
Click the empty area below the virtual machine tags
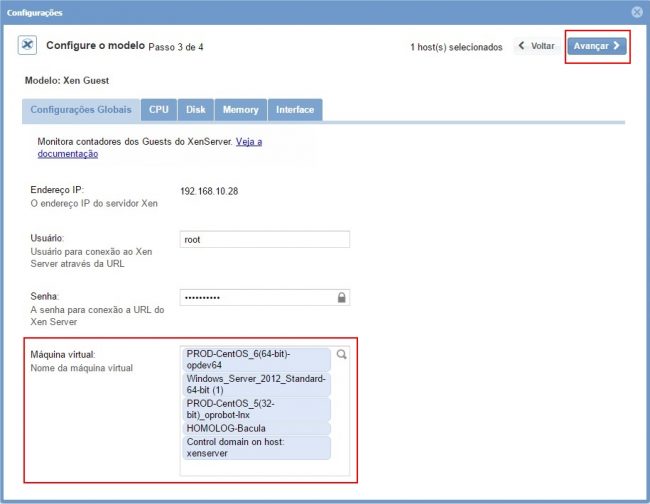tap(264, 467)
